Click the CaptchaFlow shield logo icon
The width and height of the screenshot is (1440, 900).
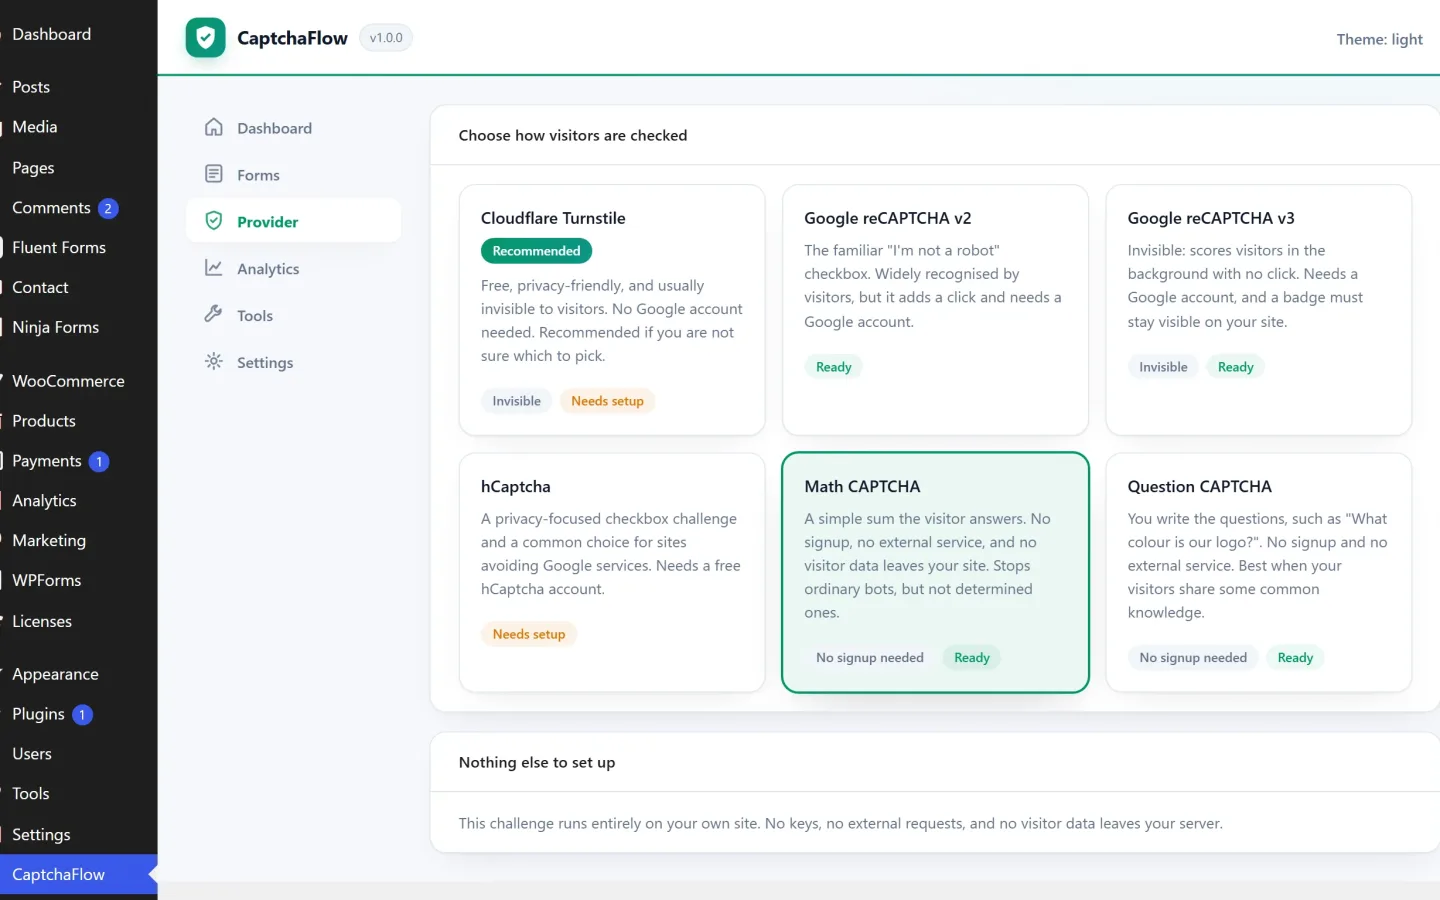[205, 38]
